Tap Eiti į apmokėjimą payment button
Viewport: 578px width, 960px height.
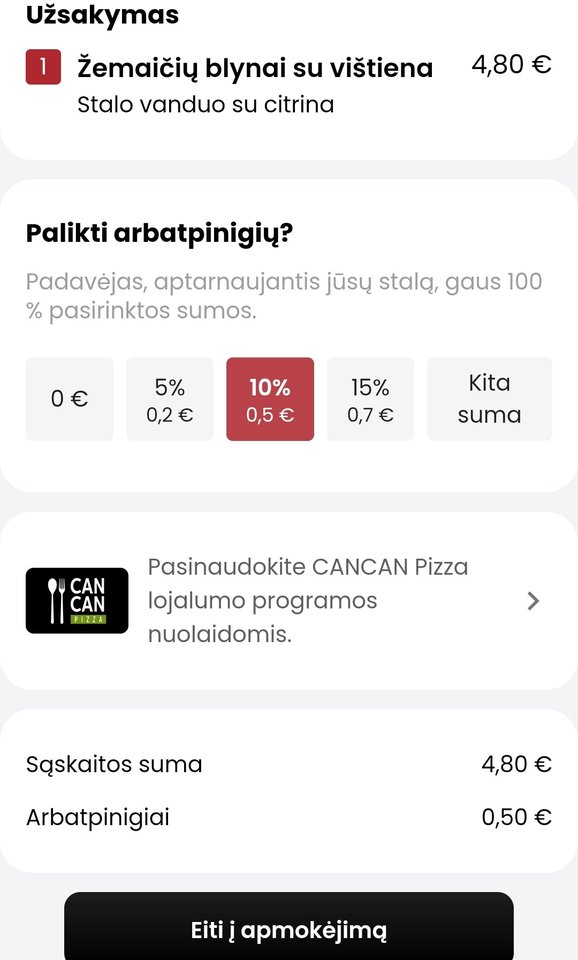point(289,928)
